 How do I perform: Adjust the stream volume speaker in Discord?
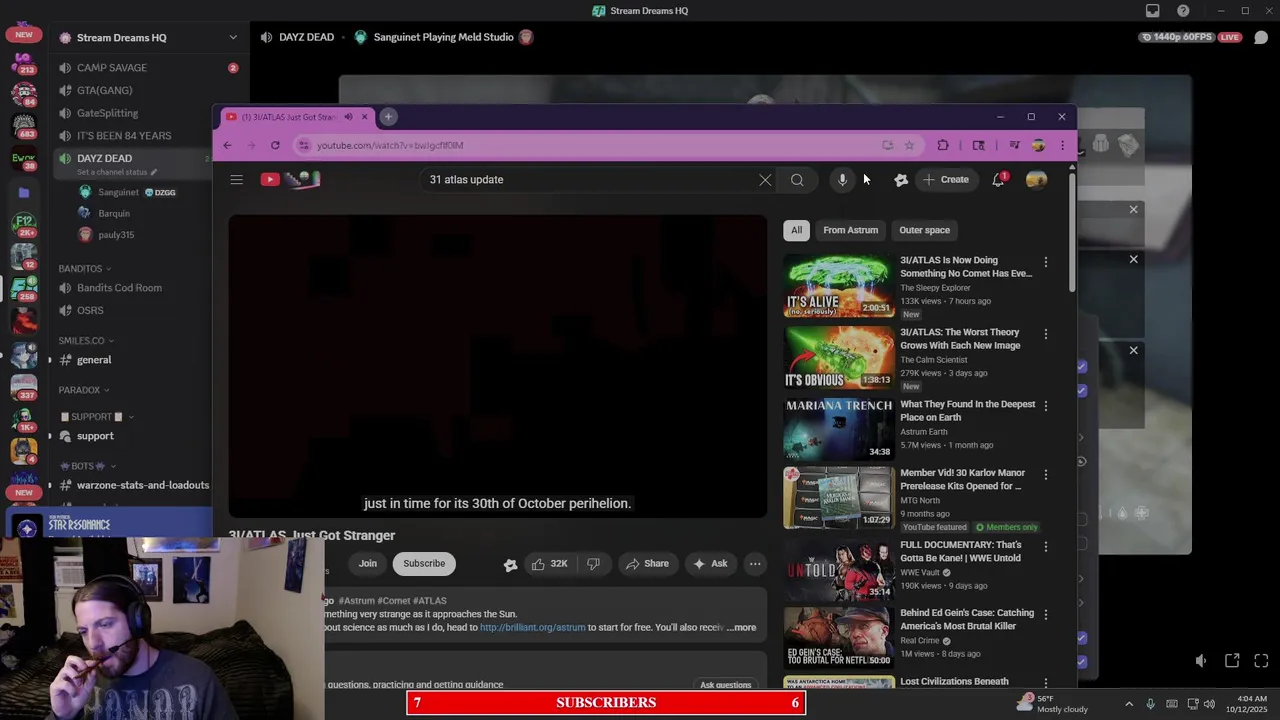1201,661
